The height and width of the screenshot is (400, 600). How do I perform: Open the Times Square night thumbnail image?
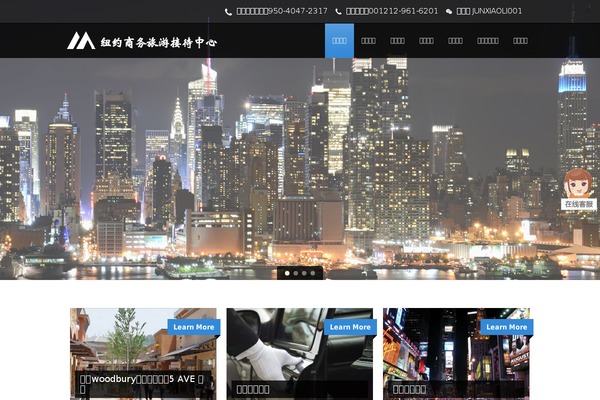click(x=456, y=354)
